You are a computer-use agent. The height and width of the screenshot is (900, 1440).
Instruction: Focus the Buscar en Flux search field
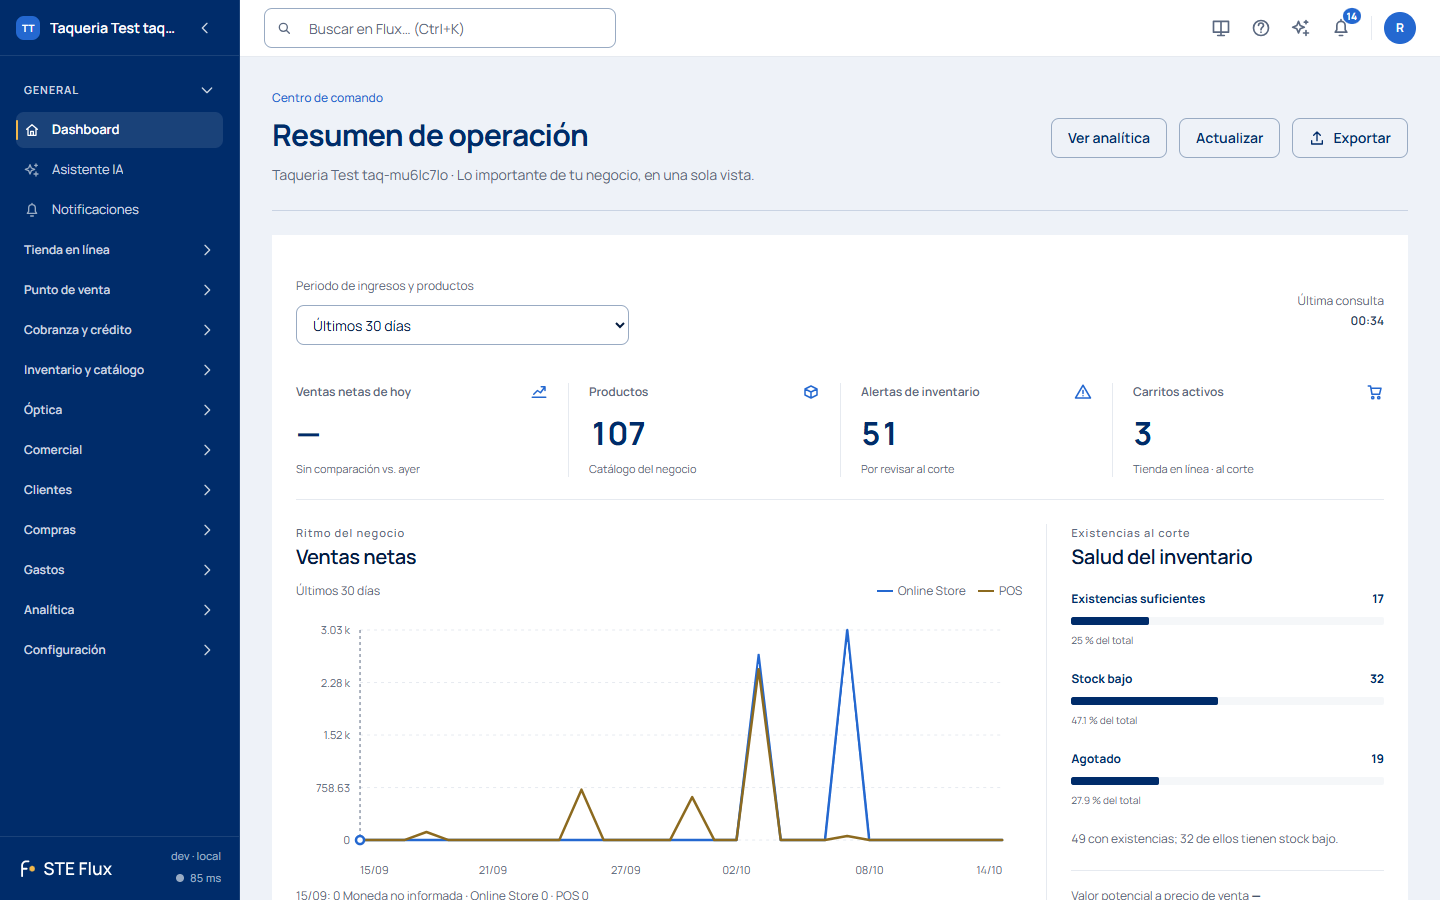pos(440,28)
